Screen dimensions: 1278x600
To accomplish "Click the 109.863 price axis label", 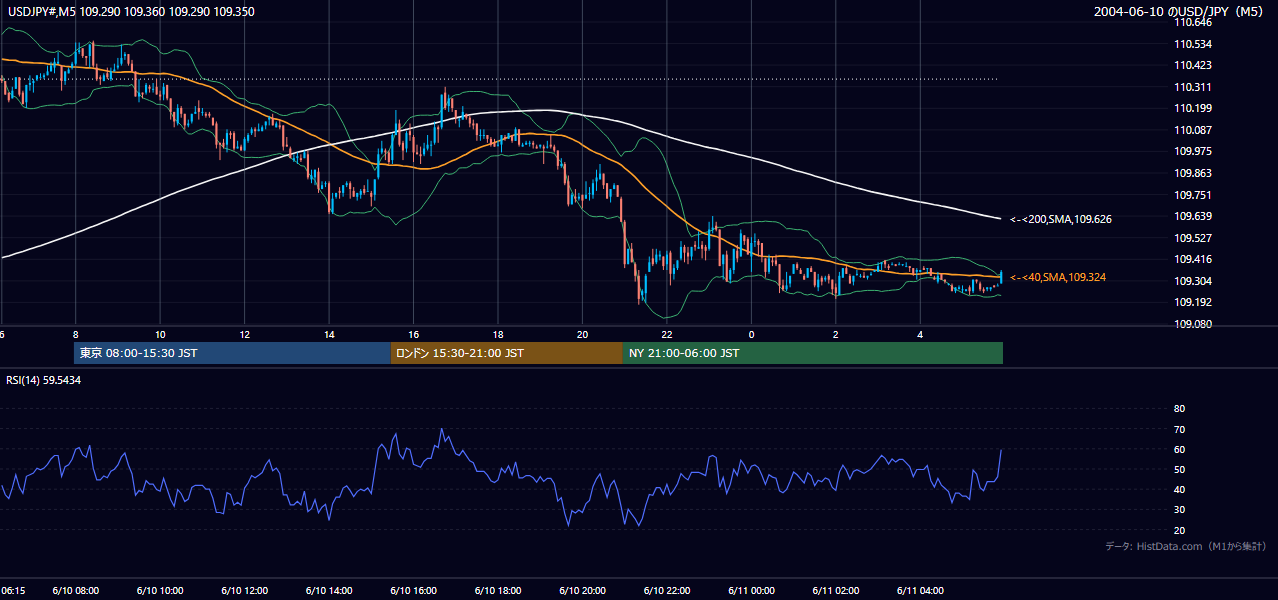I will [x=1192, y=173].
